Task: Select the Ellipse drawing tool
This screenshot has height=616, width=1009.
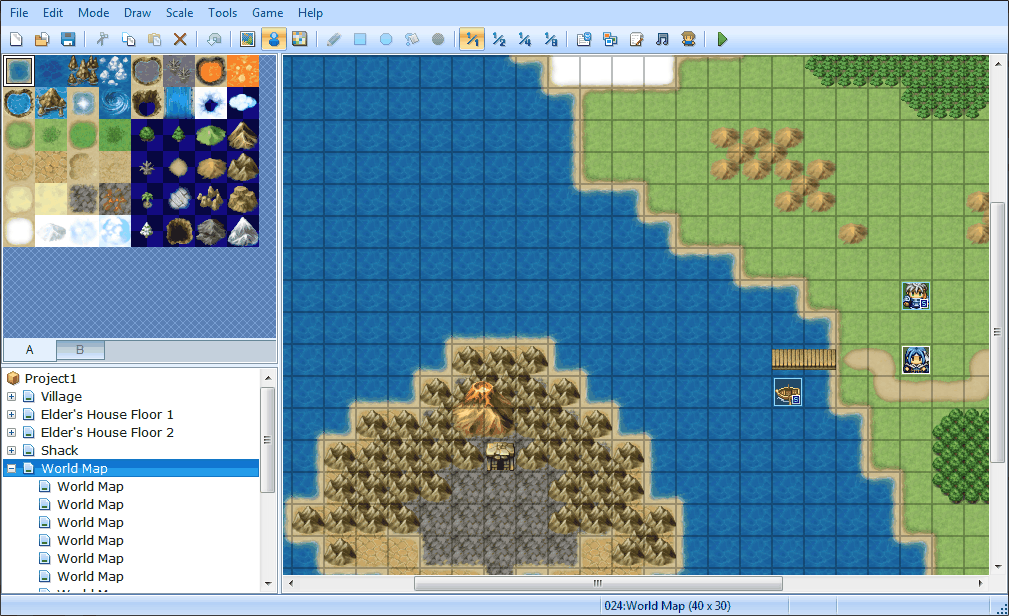Action: click(x=386, y=39)
